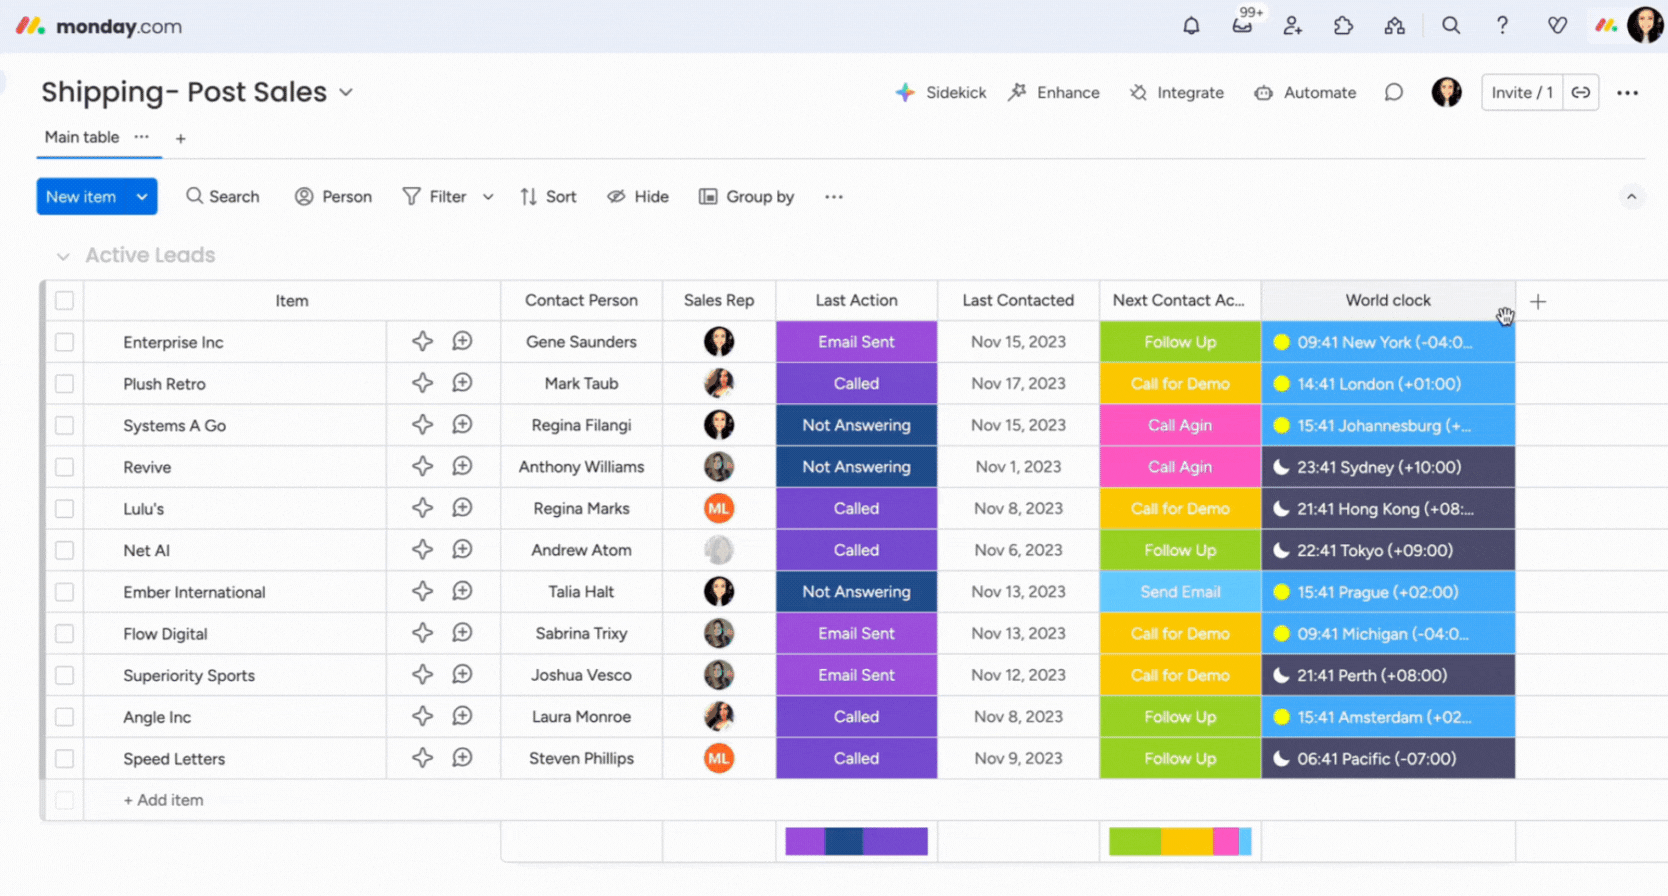Open the Filter menu

click(x=435, y=197)
